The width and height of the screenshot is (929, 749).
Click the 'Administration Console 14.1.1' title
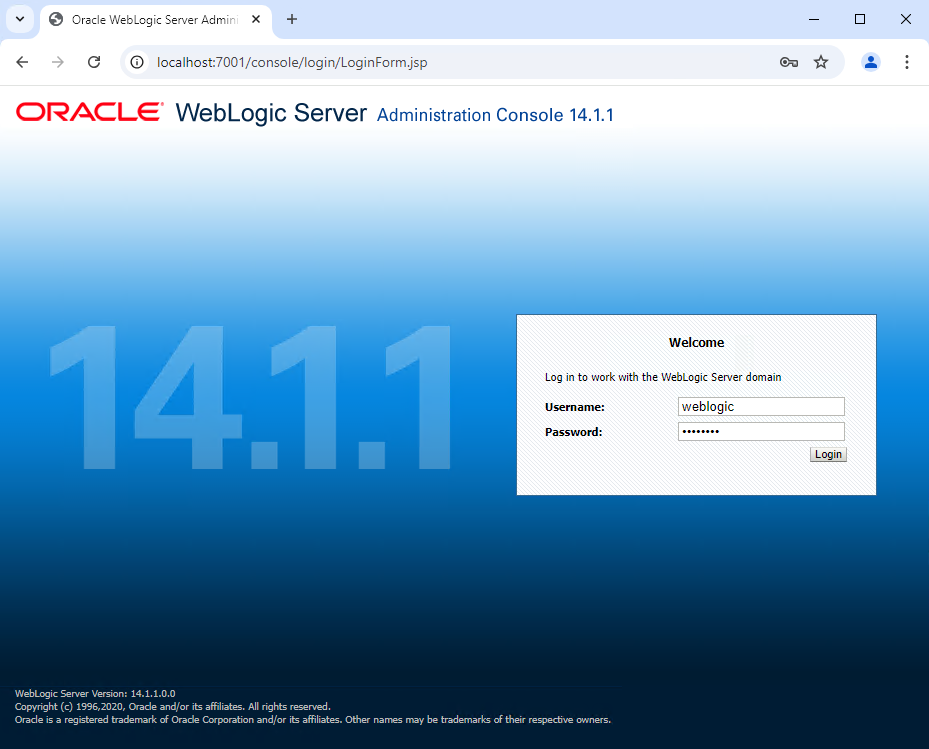click(495, 115)
